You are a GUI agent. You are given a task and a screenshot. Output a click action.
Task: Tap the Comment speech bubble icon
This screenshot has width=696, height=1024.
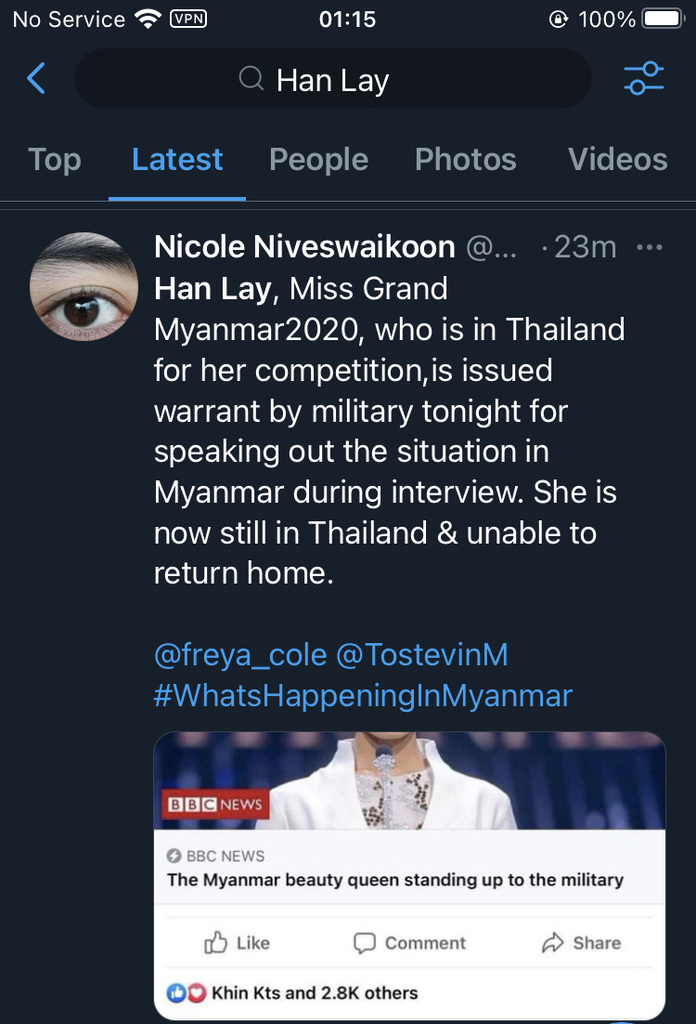pos(365,943)
